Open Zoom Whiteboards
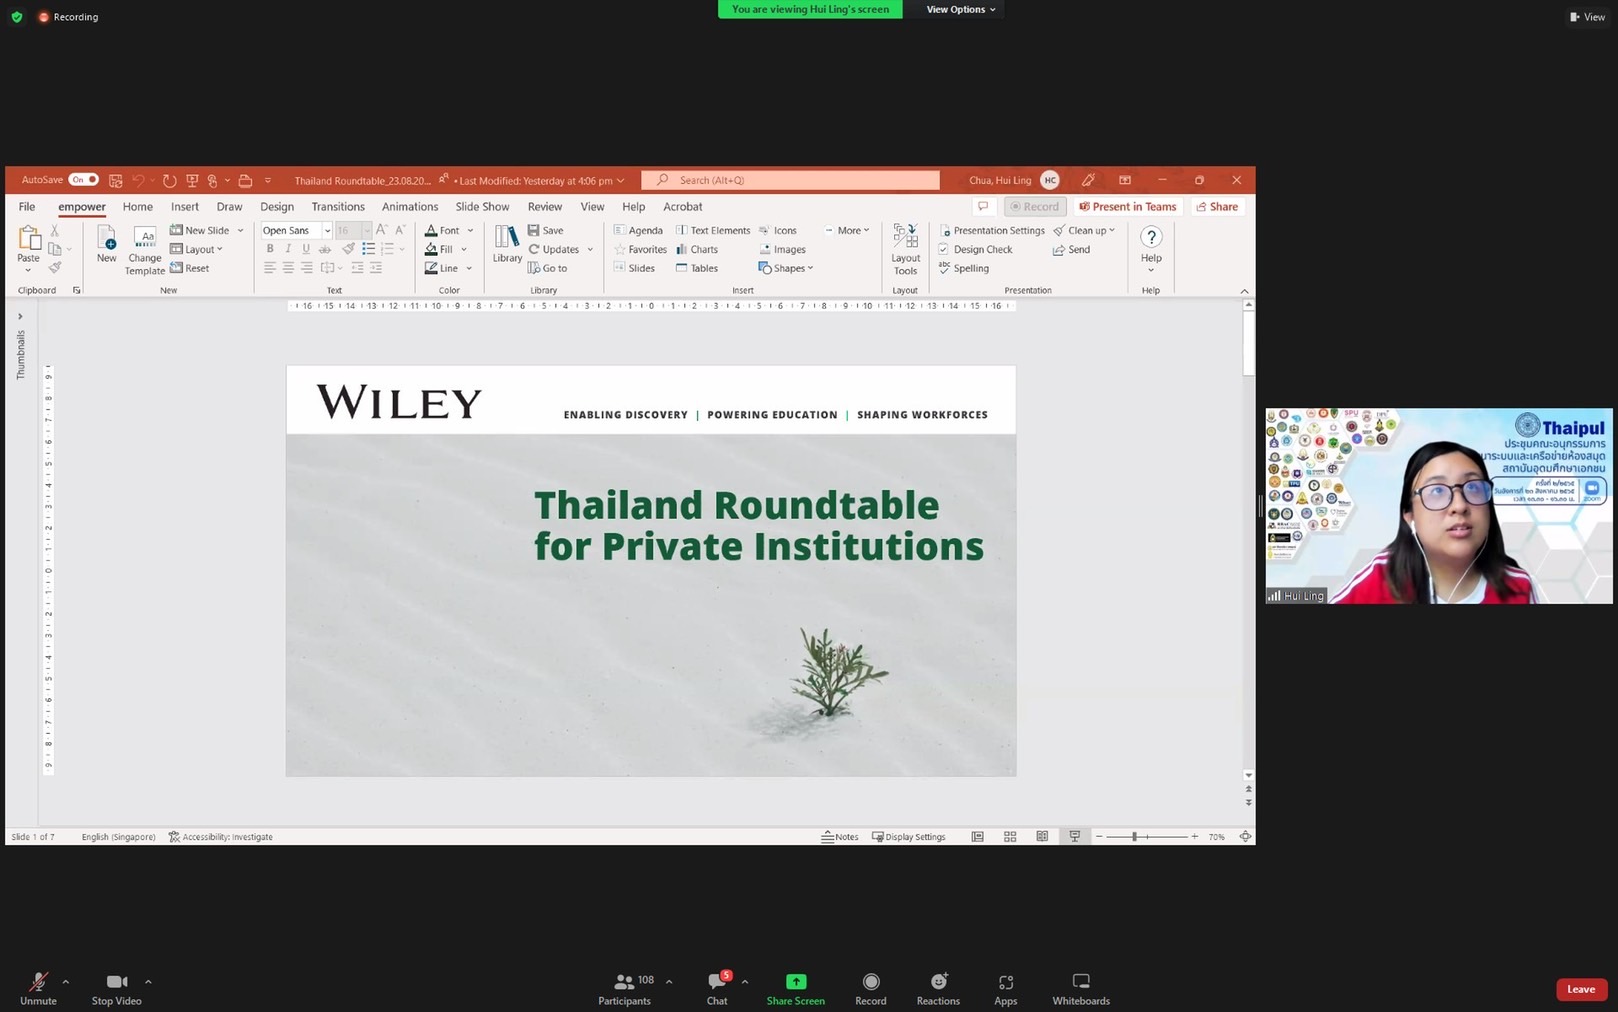Image resolution: width=1618 pixels, height=1012 pixels. [1081, 989]
